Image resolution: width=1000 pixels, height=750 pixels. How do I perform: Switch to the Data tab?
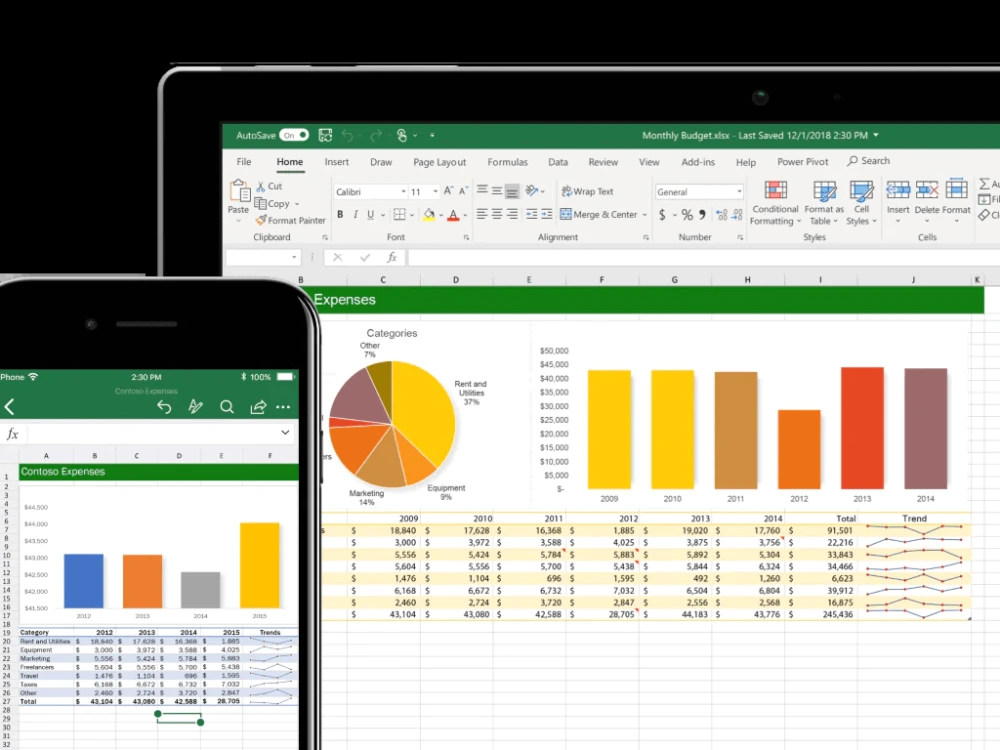click(x=558, y=162)
